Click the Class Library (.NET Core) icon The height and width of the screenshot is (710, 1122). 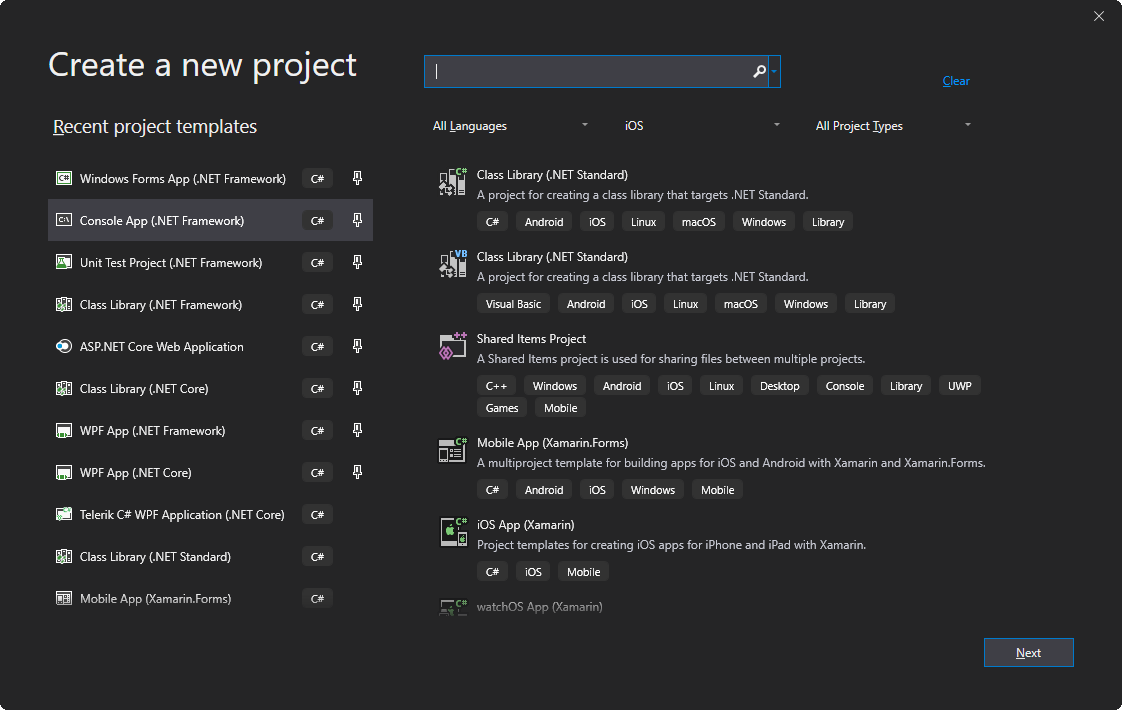tap(64, 389)
